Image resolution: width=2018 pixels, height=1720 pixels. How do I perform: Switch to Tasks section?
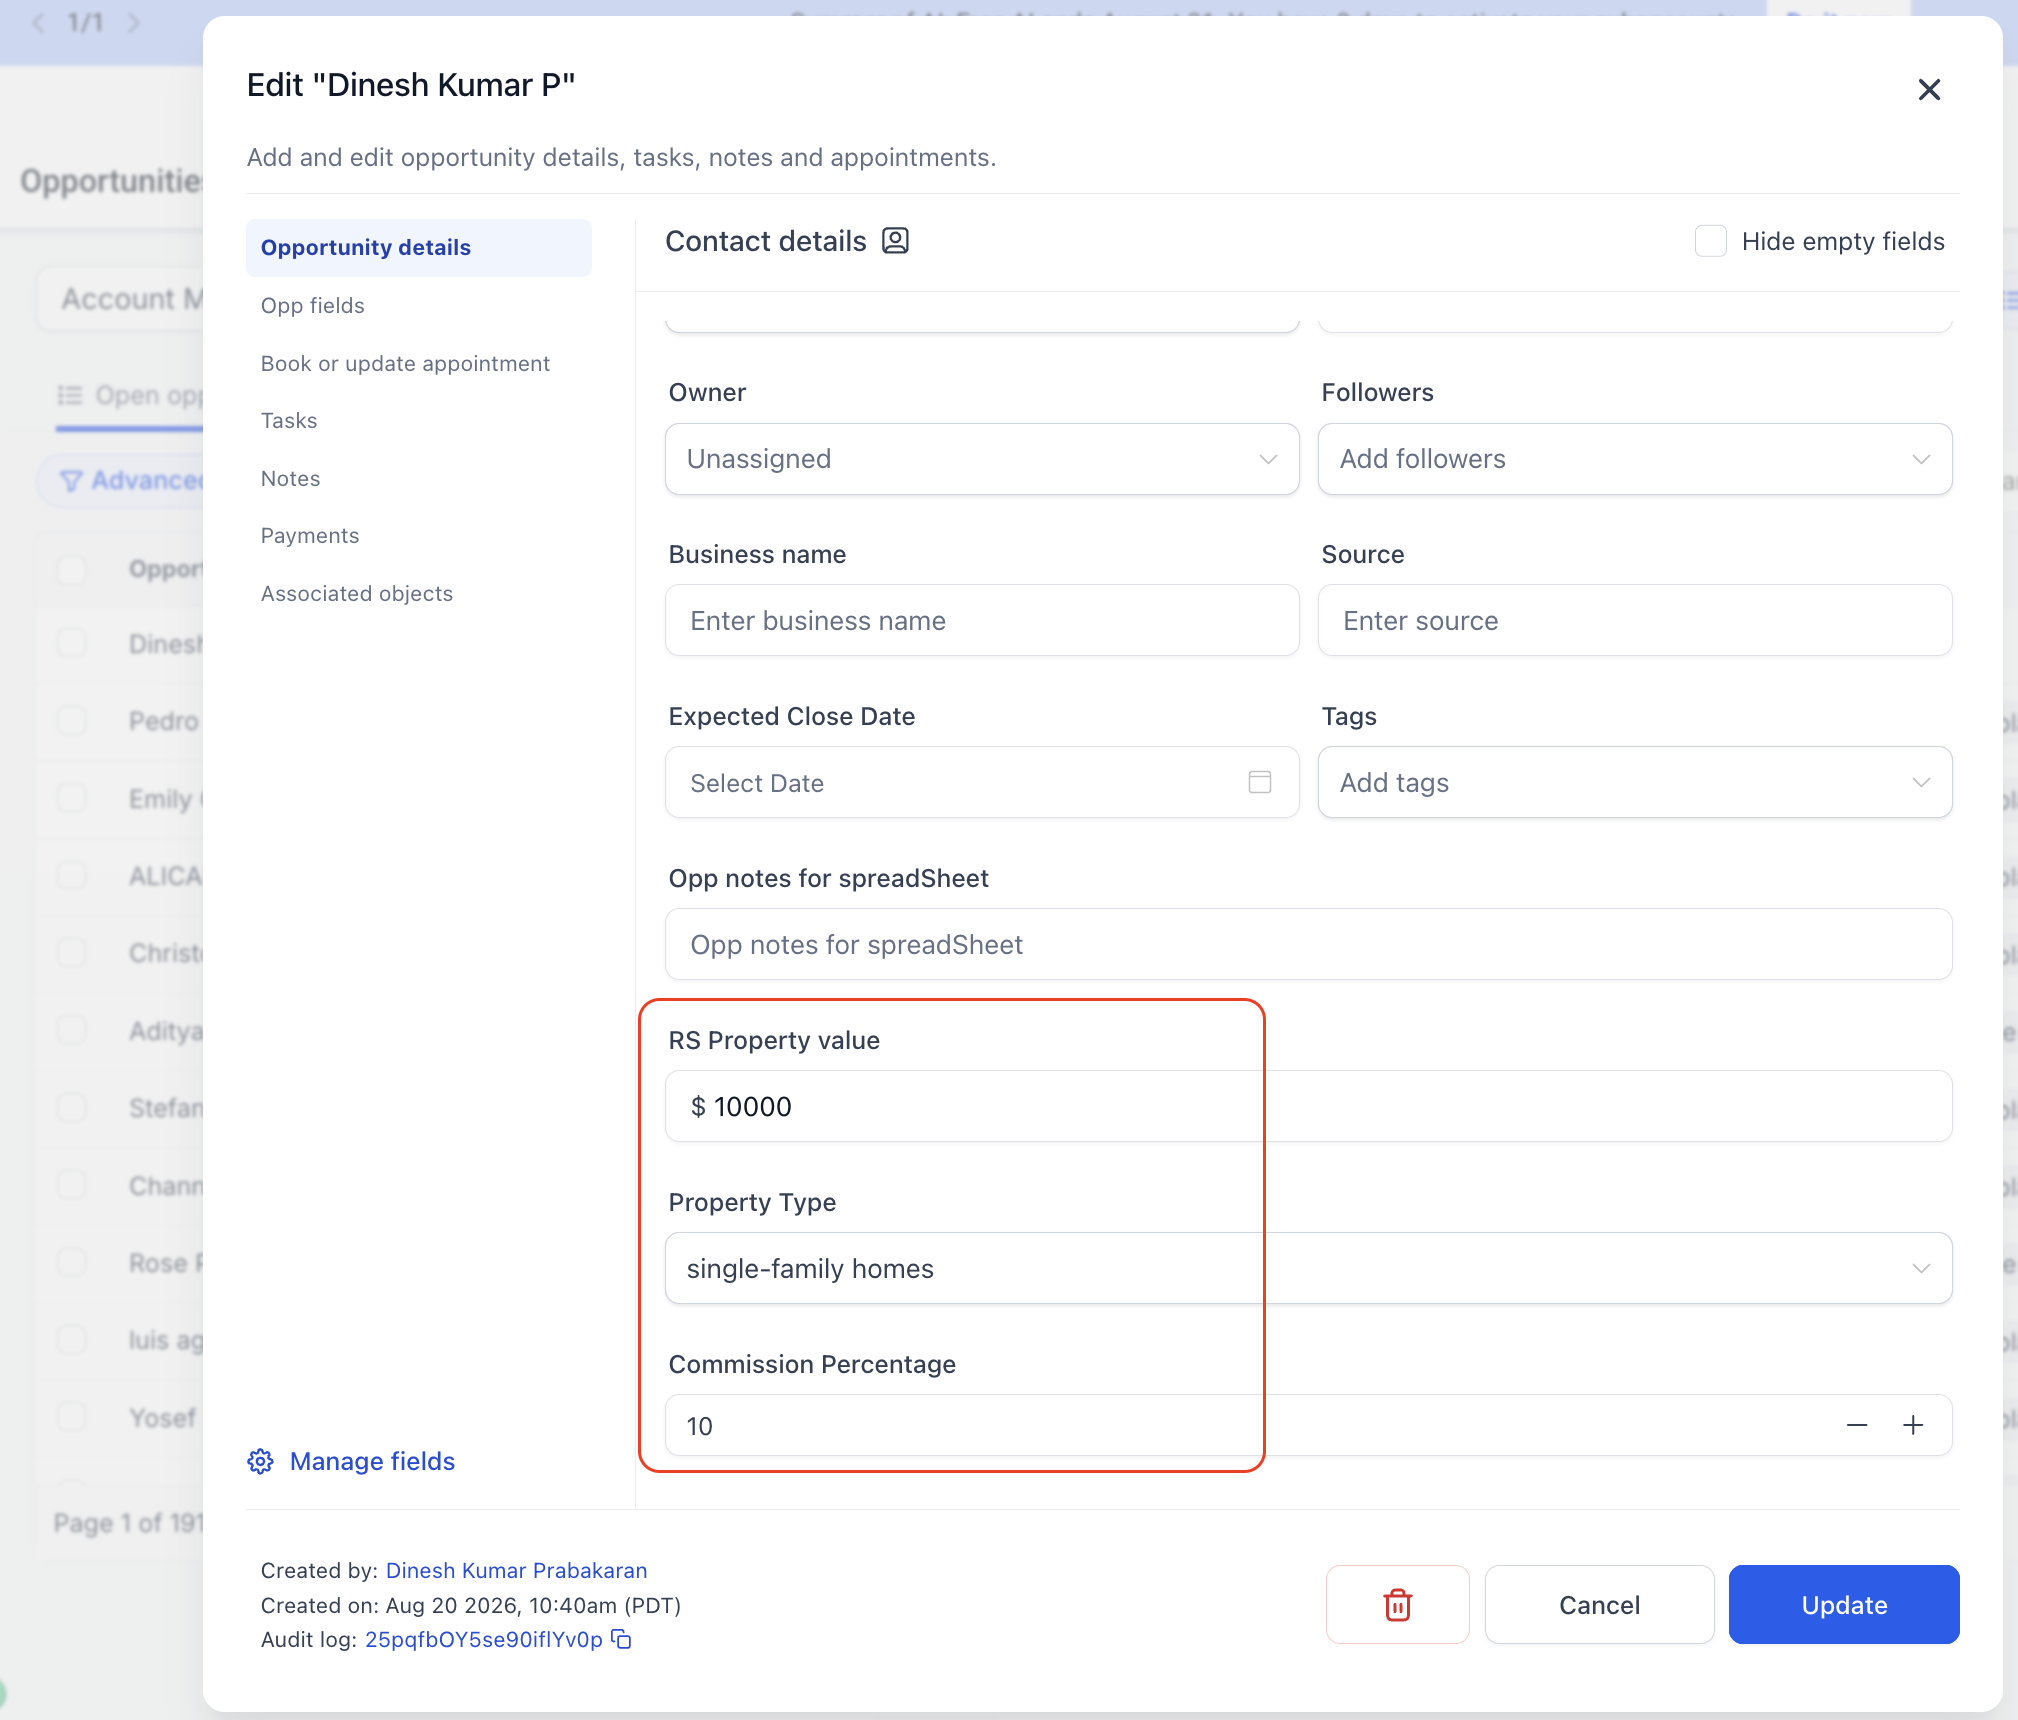click(x=289, y=421)
